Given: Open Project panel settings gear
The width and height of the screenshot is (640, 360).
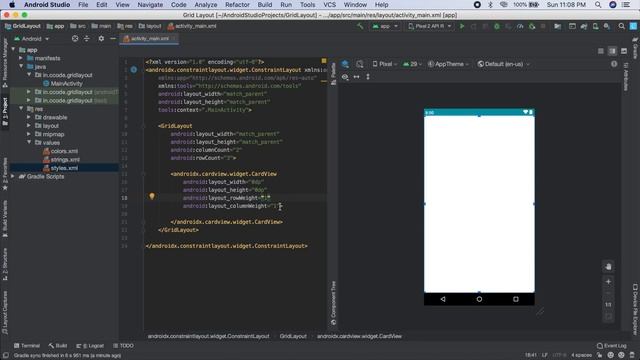Looking at the screenshot, I should coord(101,38).
